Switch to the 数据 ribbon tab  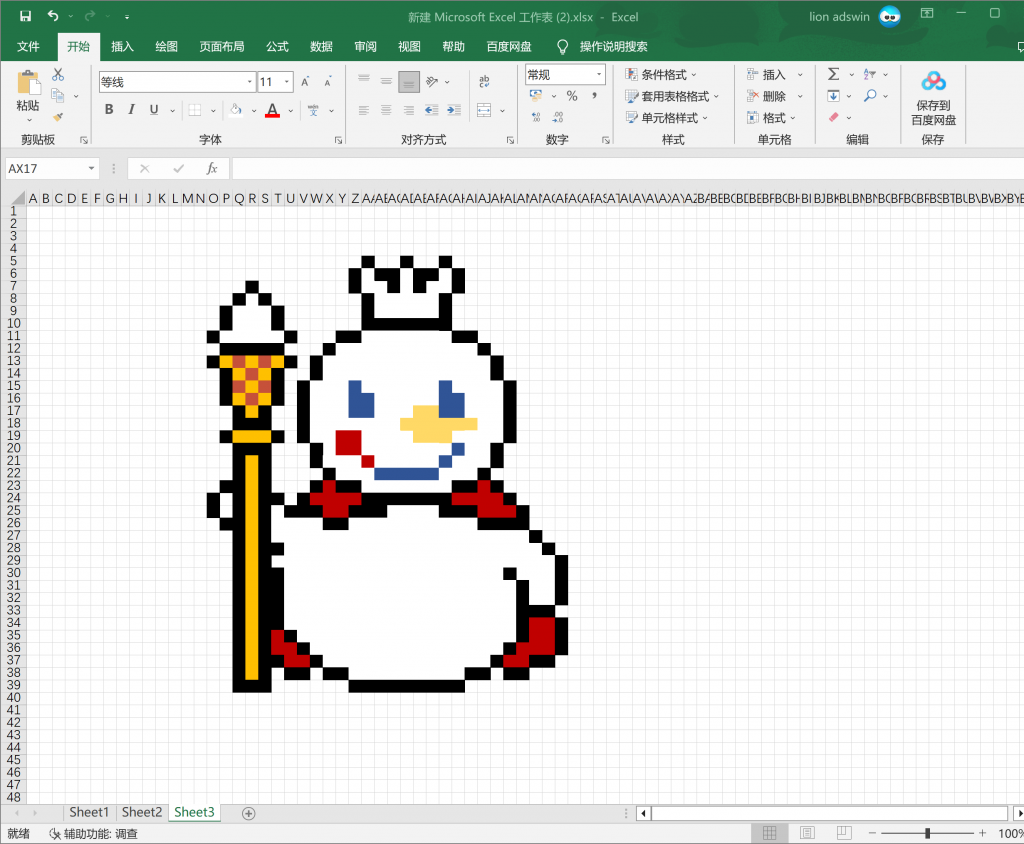pos(321,46)
